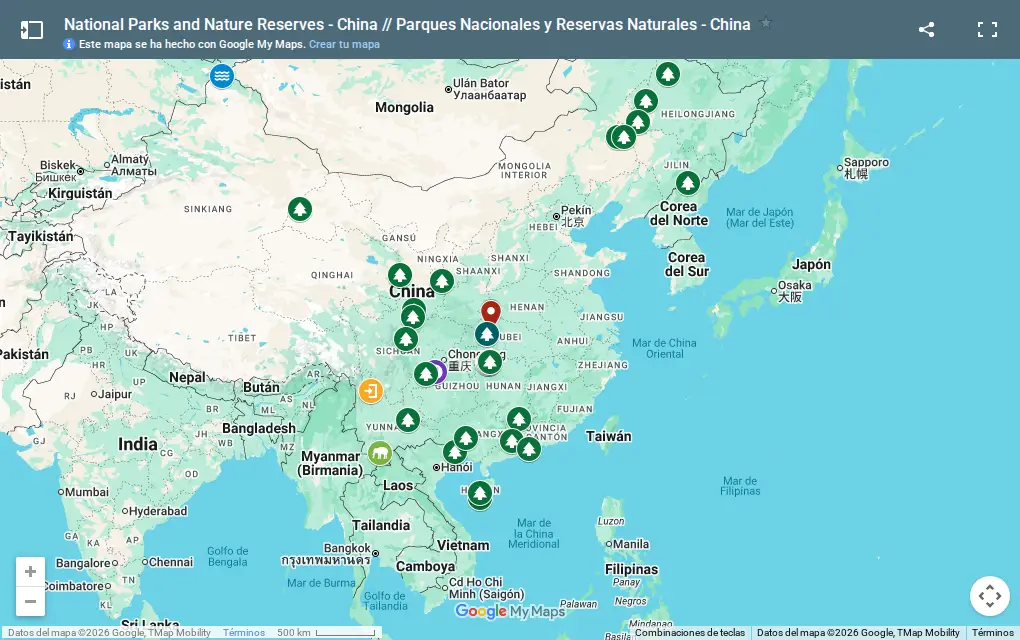Select the northernmost tree marker in Heilongjiang
Screen dimensions: 1020x640
(x=667, y=74)
